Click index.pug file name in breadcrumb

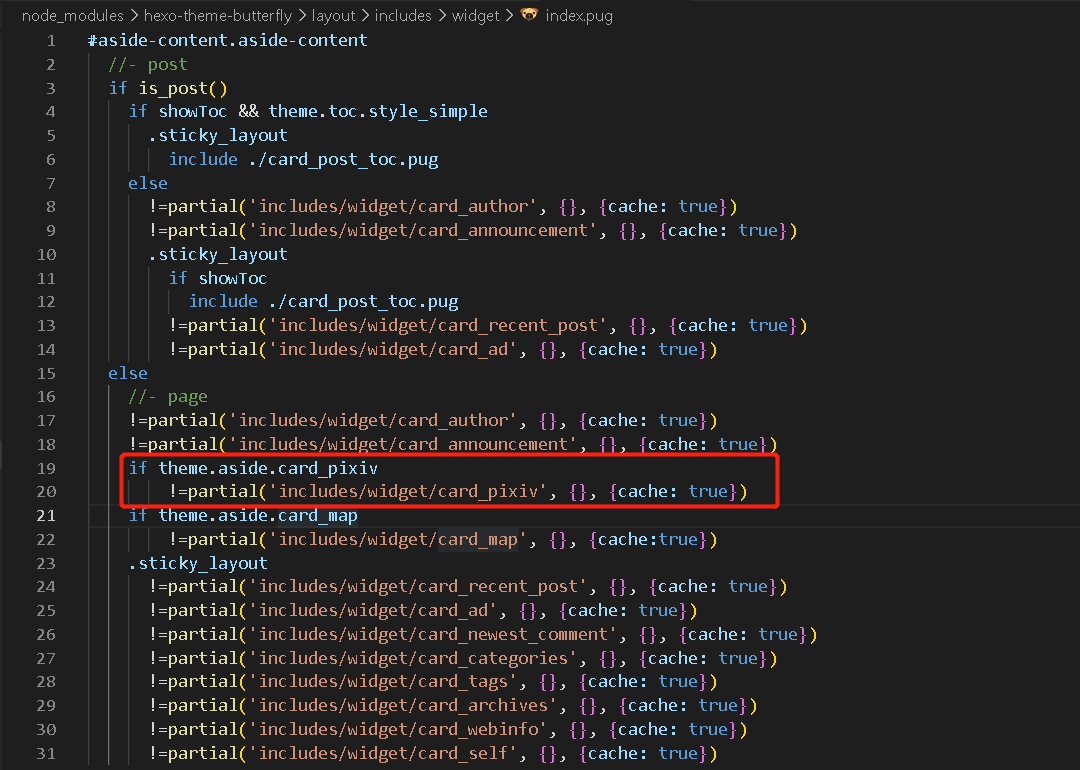pos(579,15)
